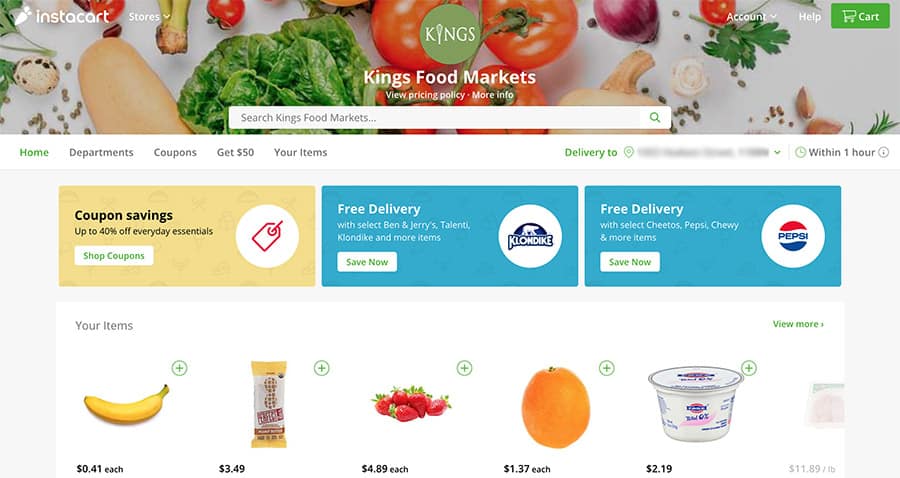Click the info icon beside Within 1 hour
This screenshot has width=900, height=478.
tap(884, 152)
